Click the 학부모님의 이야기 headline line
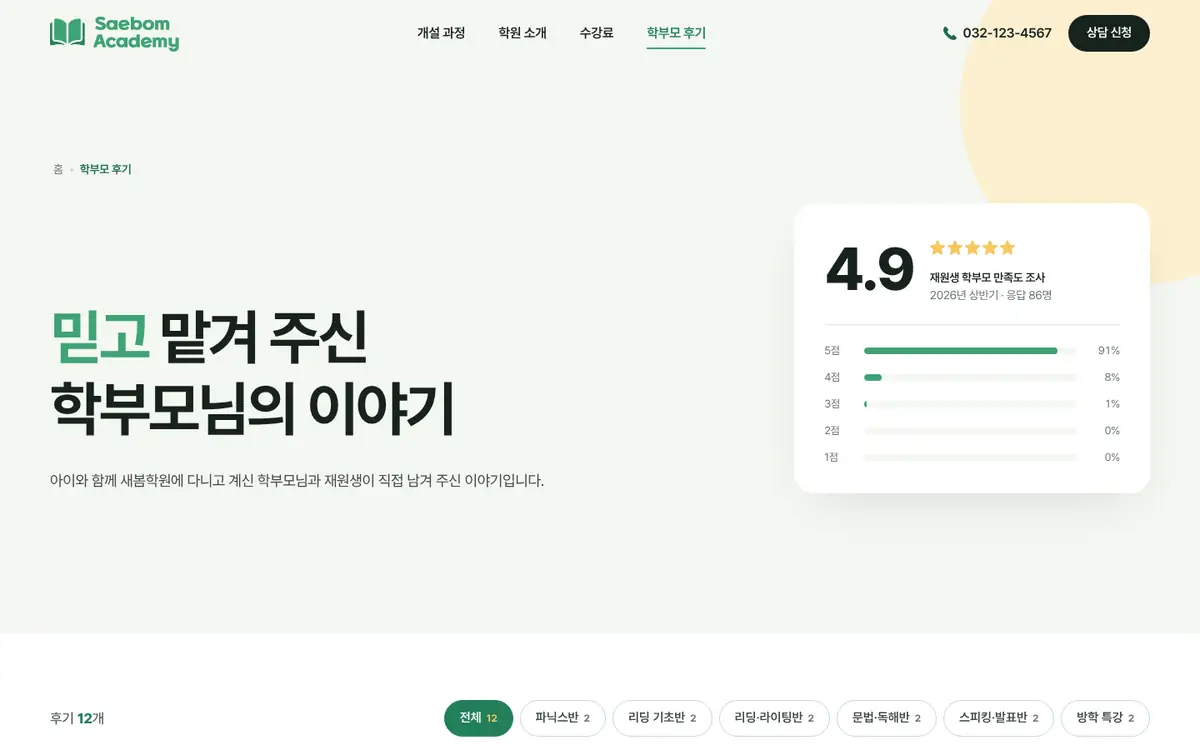This screenshot has height=750, width=1200. [252, 407]
